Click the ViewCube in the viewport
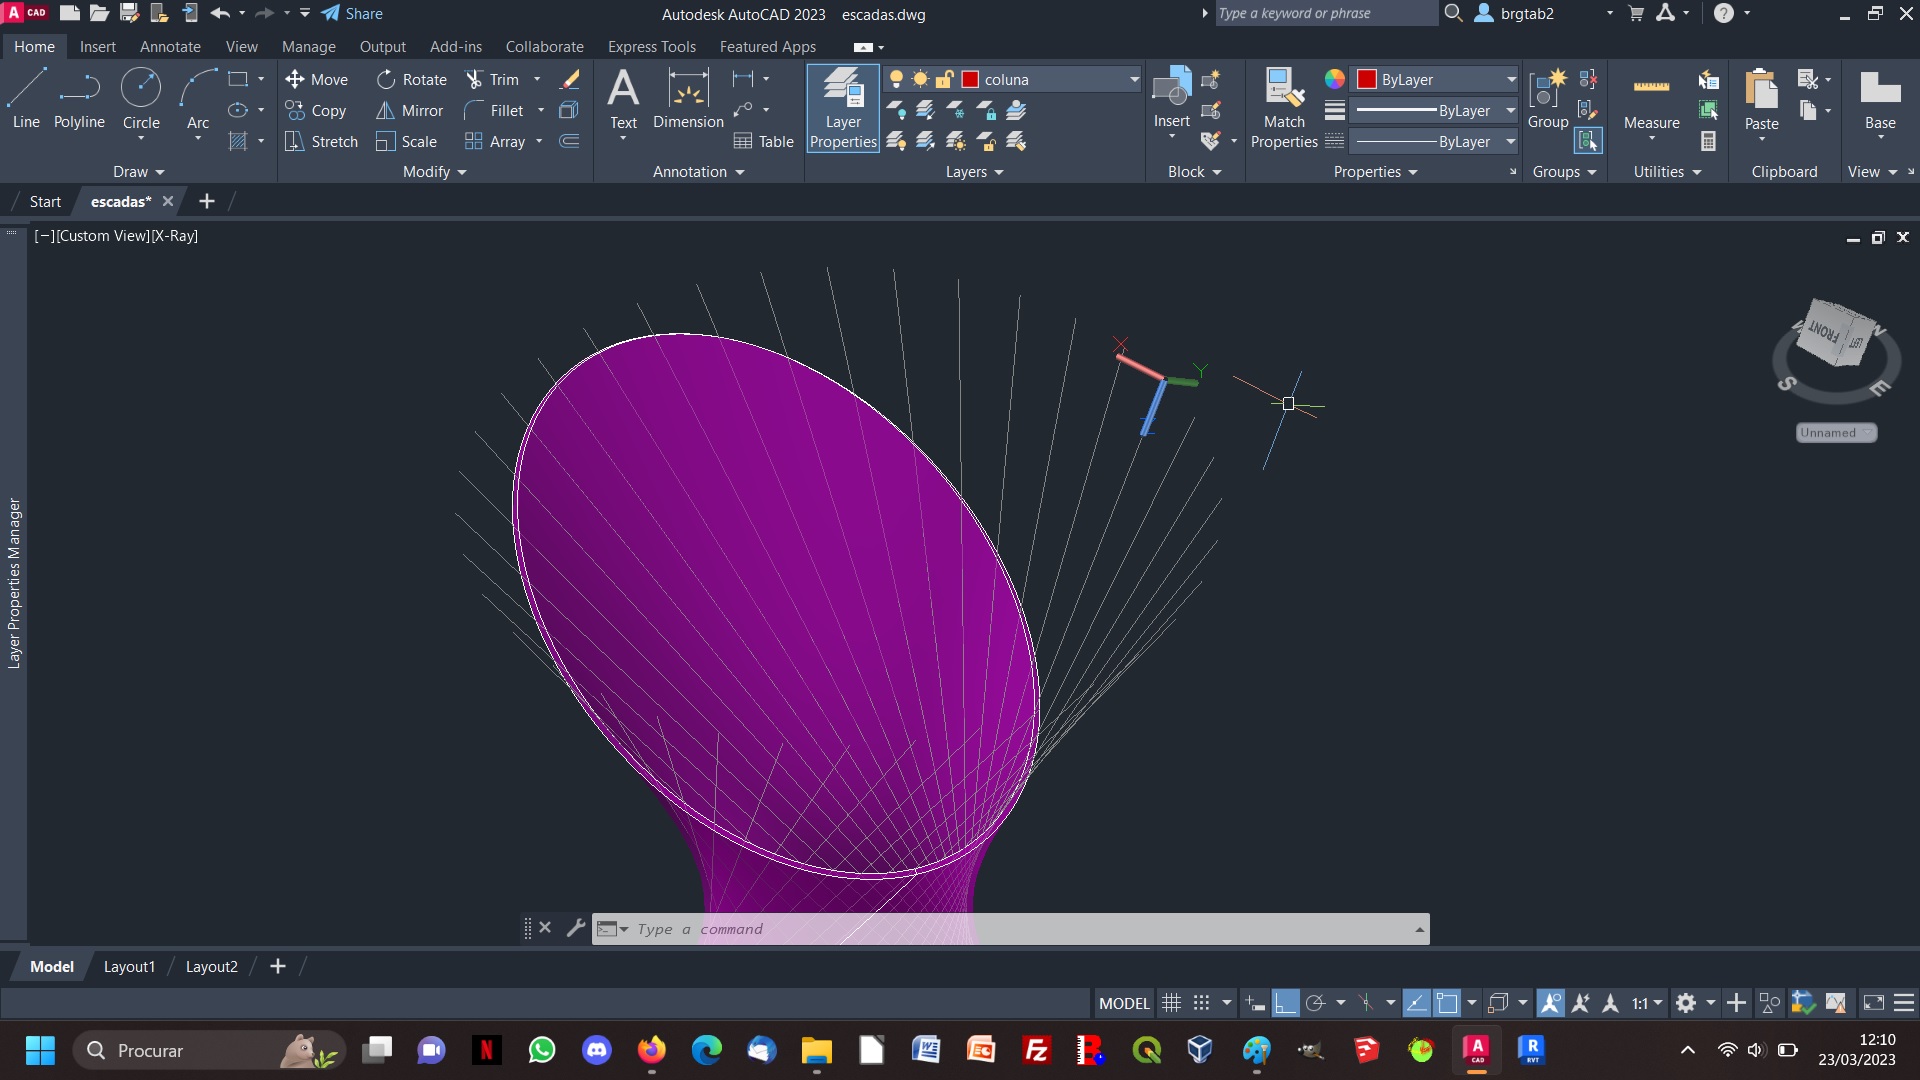 tap(1835, 335)
